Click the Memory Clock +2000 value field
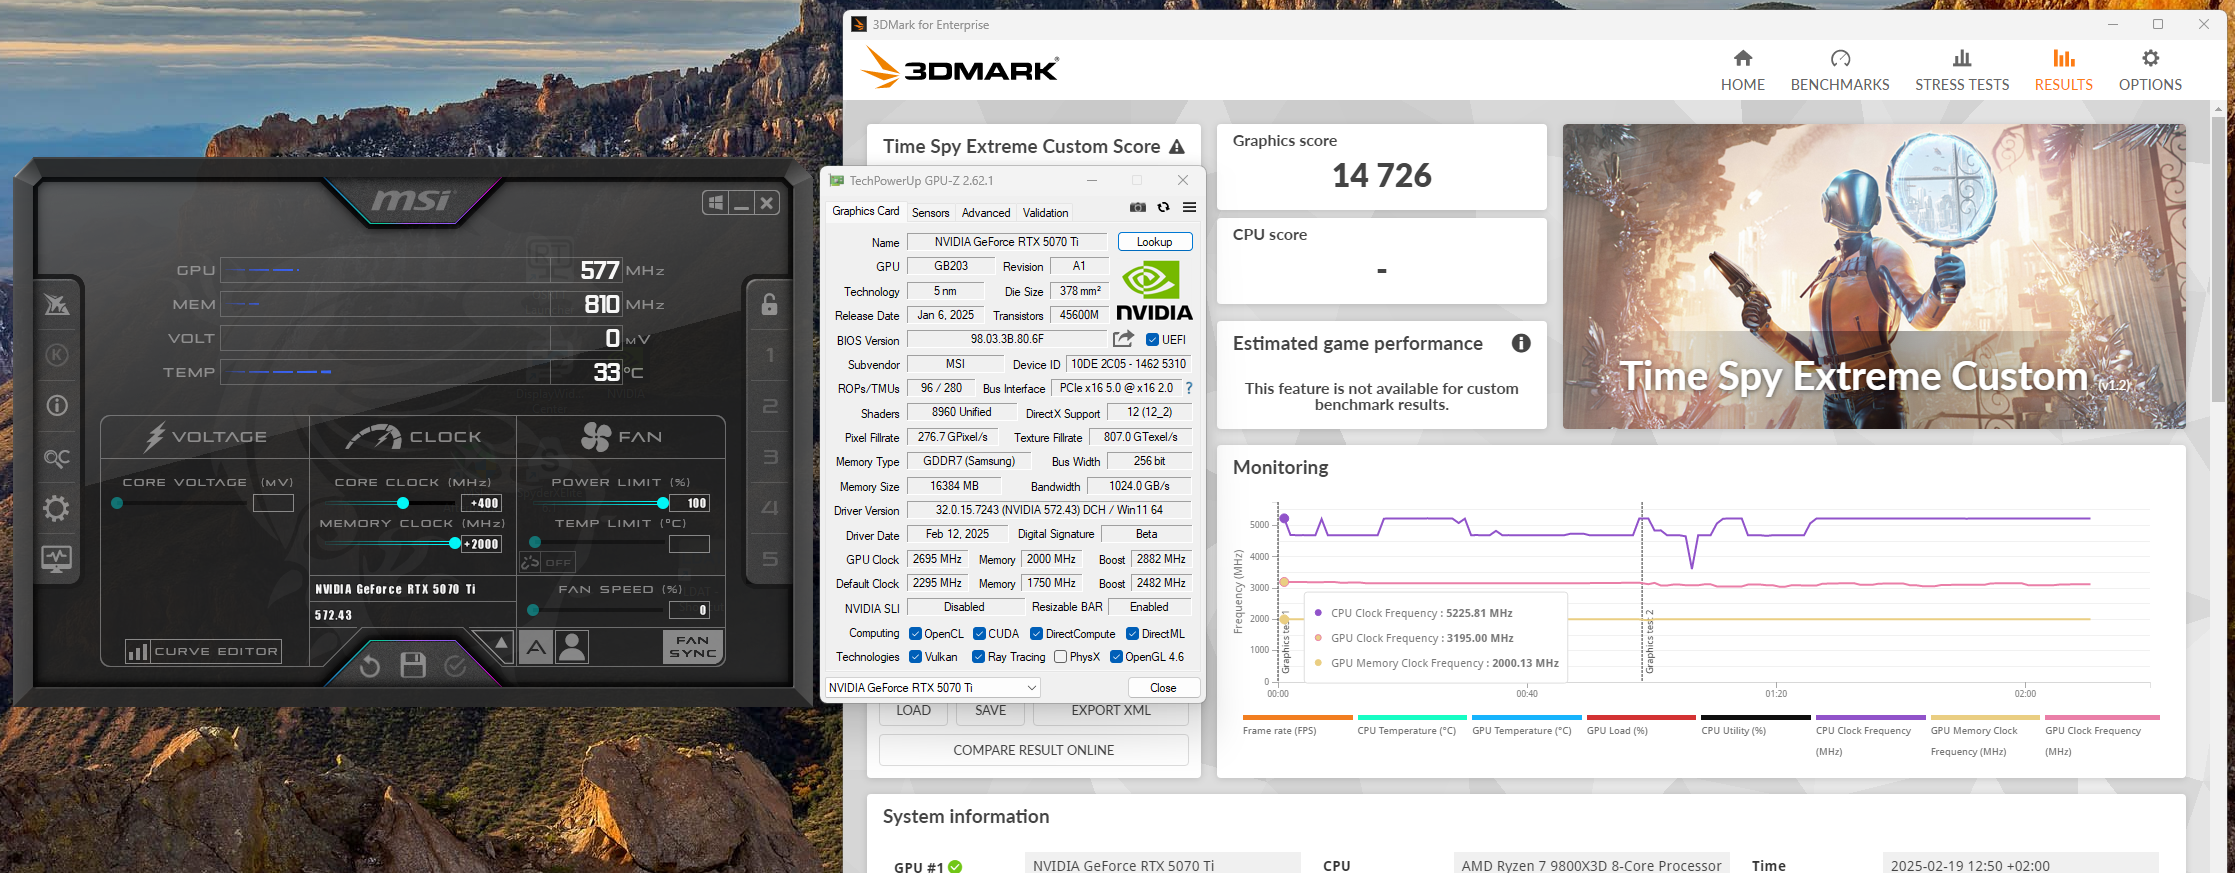Image resolution: width=2235 pixels, height=873 pixels. coord(481,544)
